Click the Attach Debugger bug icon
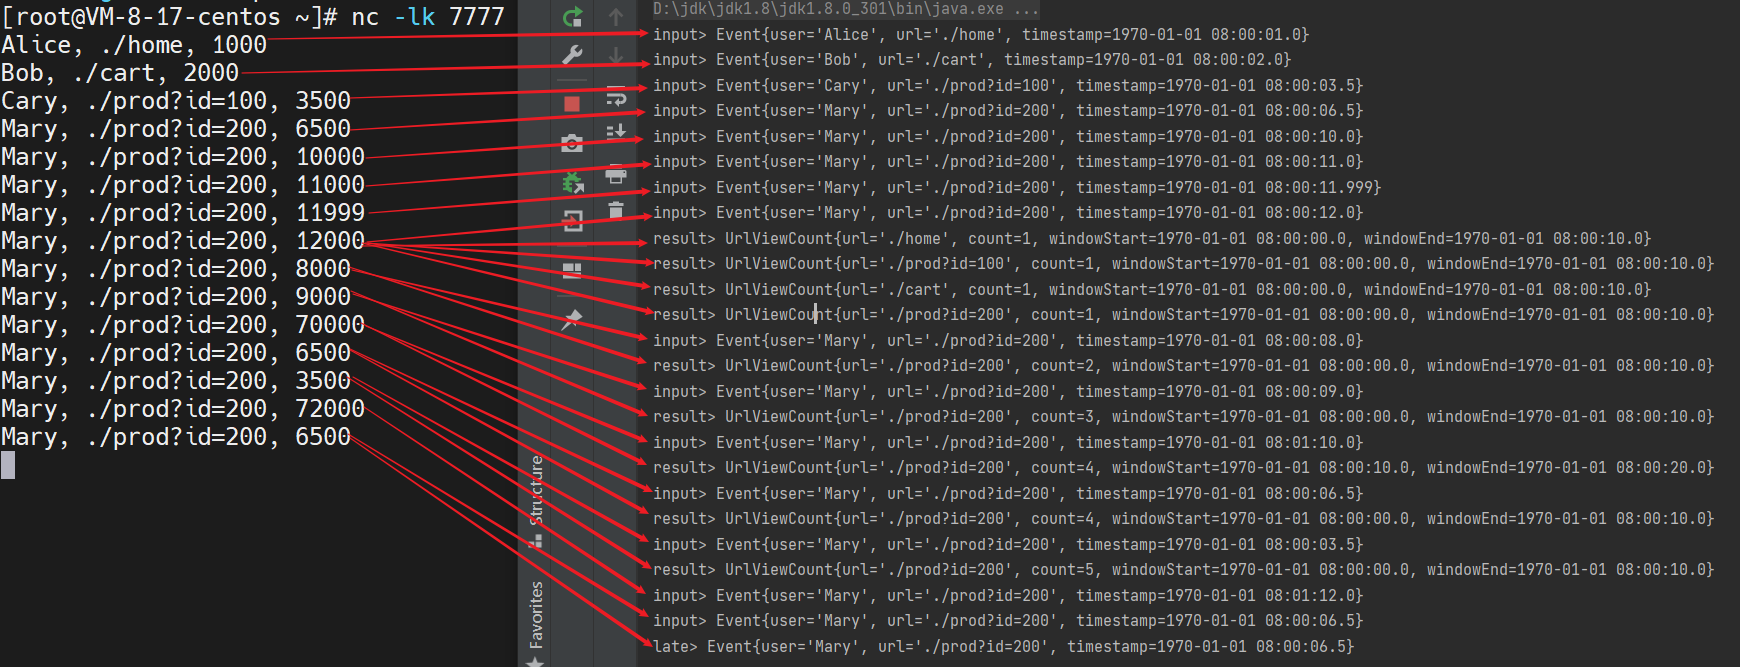1740x667 pixels. click(x=572, y=182)
